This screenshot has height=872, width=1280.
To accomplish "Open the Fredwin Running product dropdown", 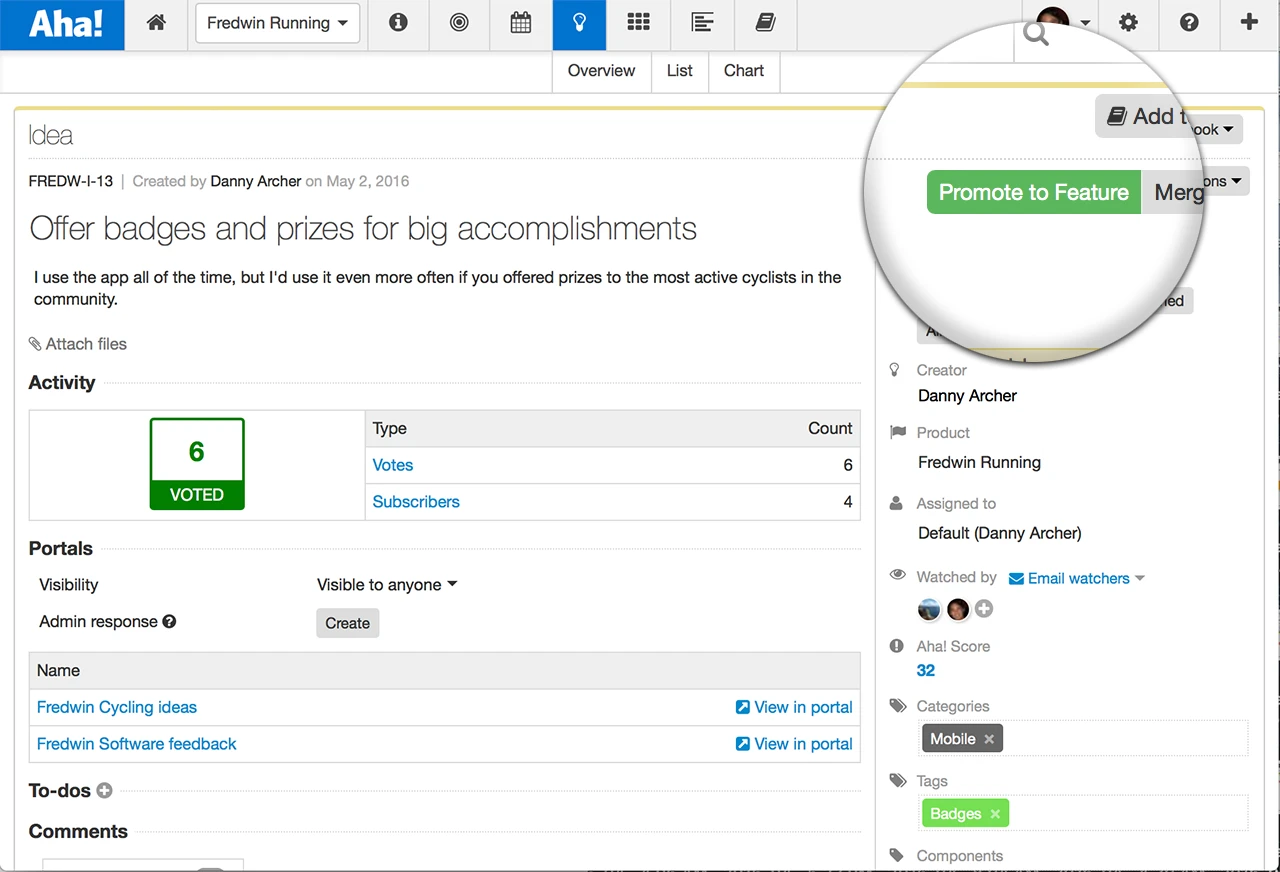I will pyautogui.click(x=277, y=23).
